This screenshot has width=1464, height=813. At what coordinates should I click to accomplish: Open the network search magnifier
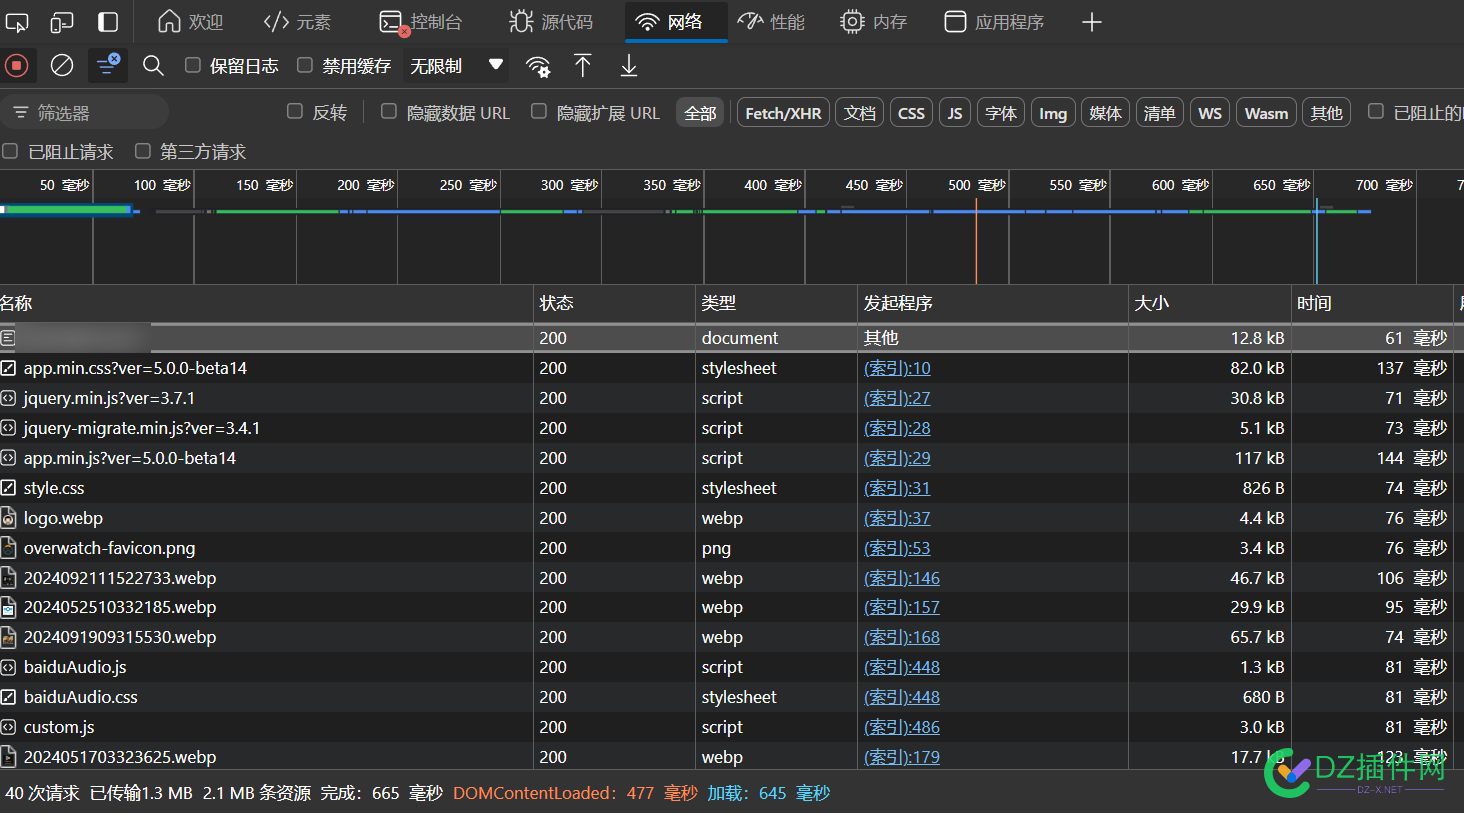pyautogui.click(x=153, y=66)
